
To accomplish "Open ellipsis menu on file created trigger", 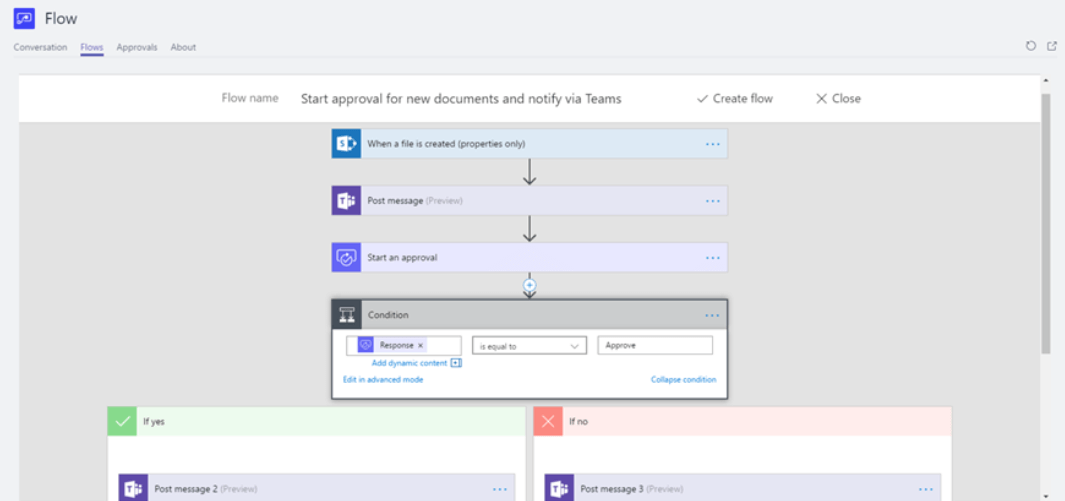I will point(712,144).
